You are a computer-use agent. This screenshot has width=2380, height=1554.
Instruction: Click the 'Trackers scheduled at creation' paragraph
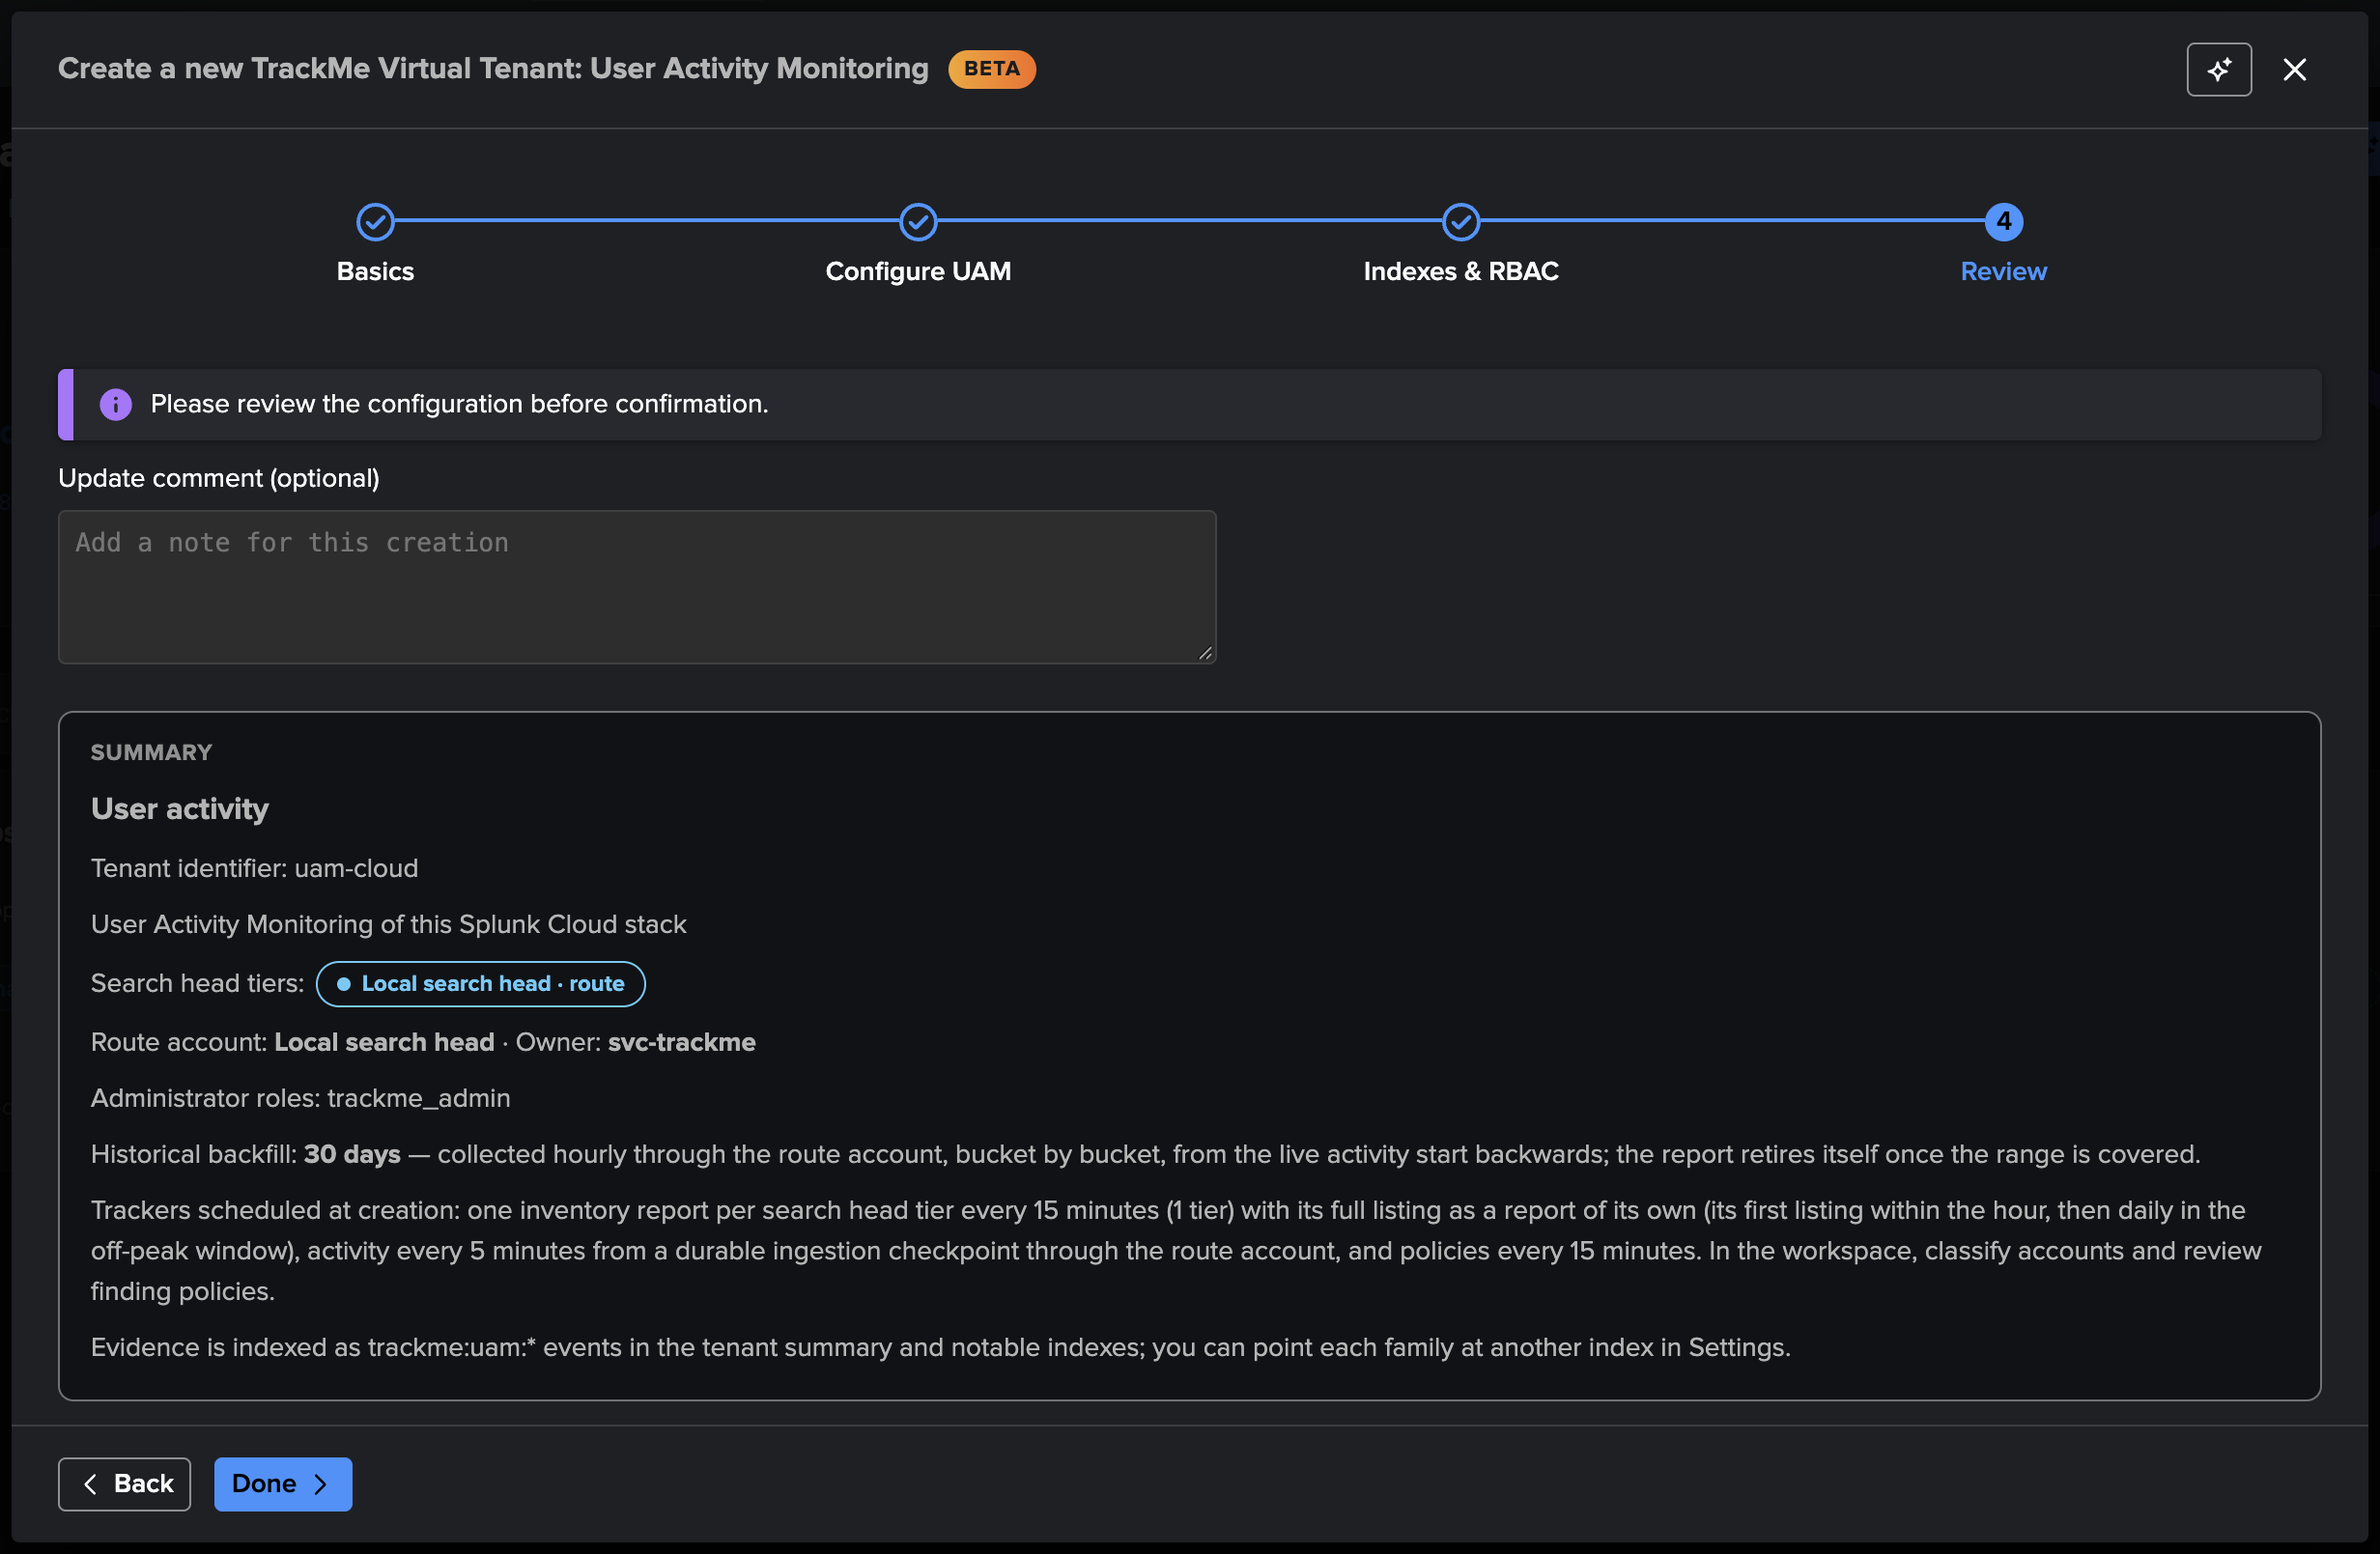coord(1176,1250)
